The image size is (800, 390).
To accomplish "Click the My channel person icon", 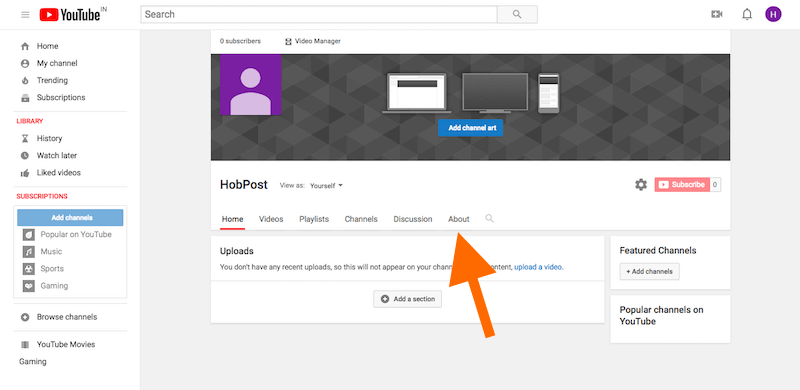I will [24, 63].
